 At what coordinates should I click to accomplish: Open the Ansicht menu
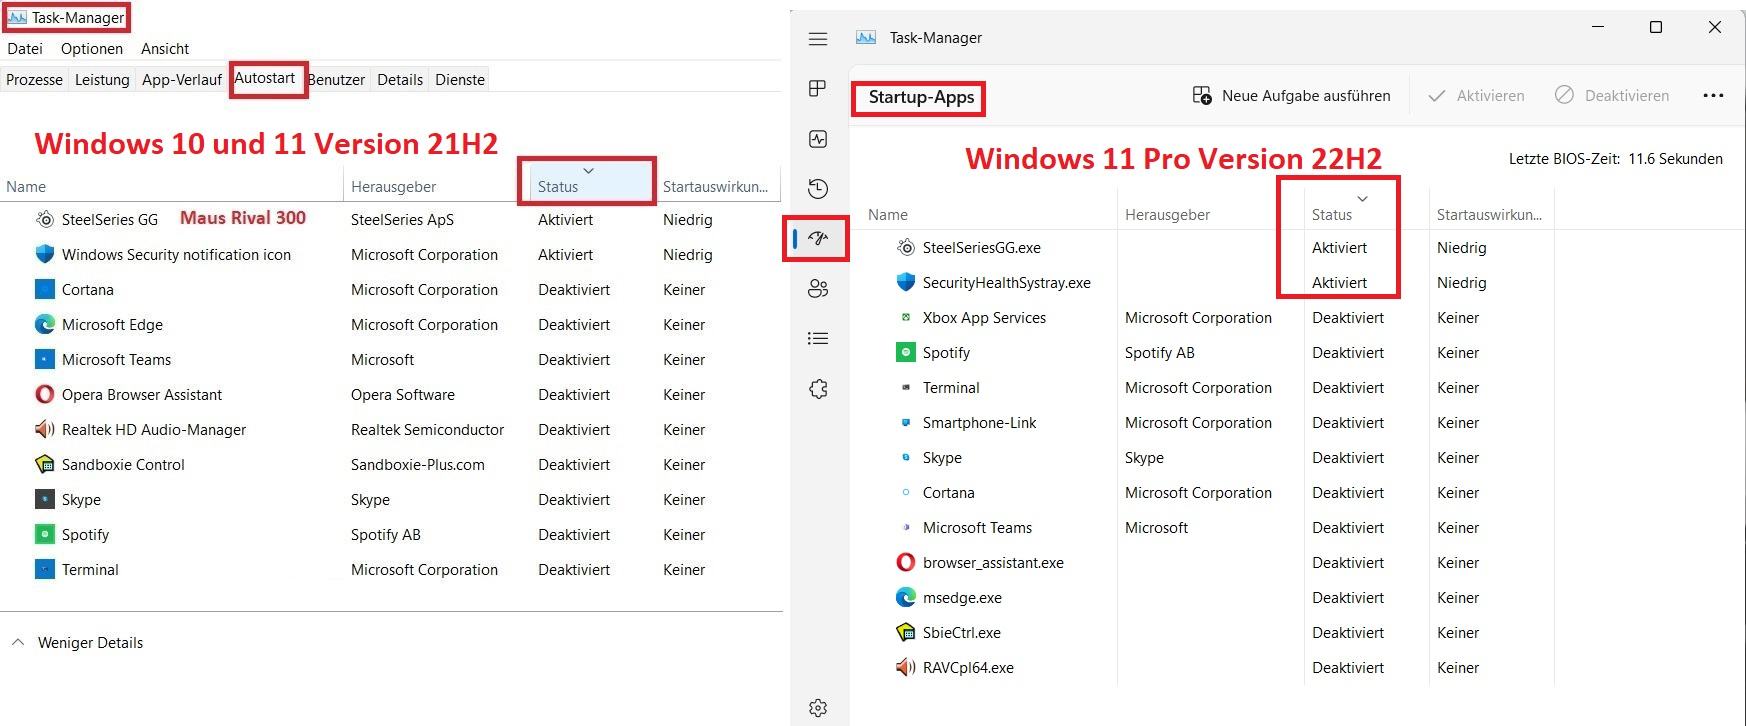165,48
